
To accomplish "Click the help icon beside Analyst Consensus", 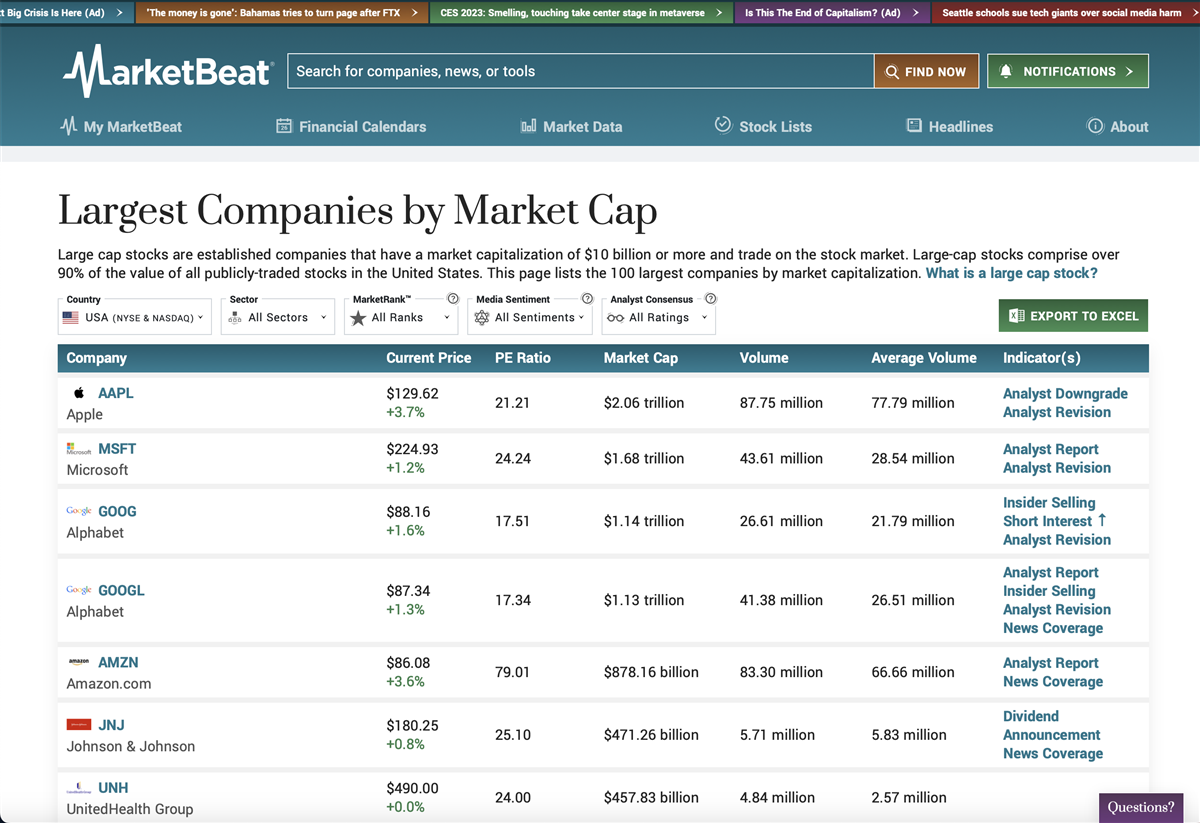I will coord(710,299).
